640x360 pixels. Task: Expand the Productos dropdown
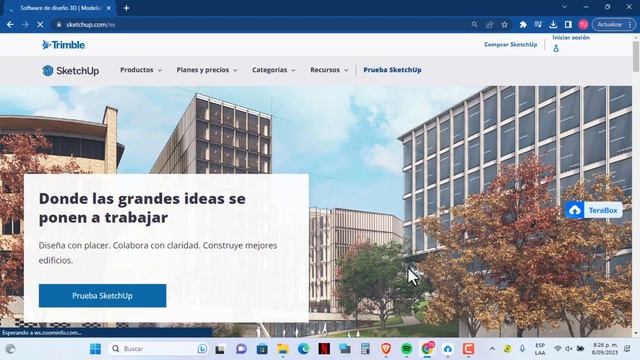141,70
